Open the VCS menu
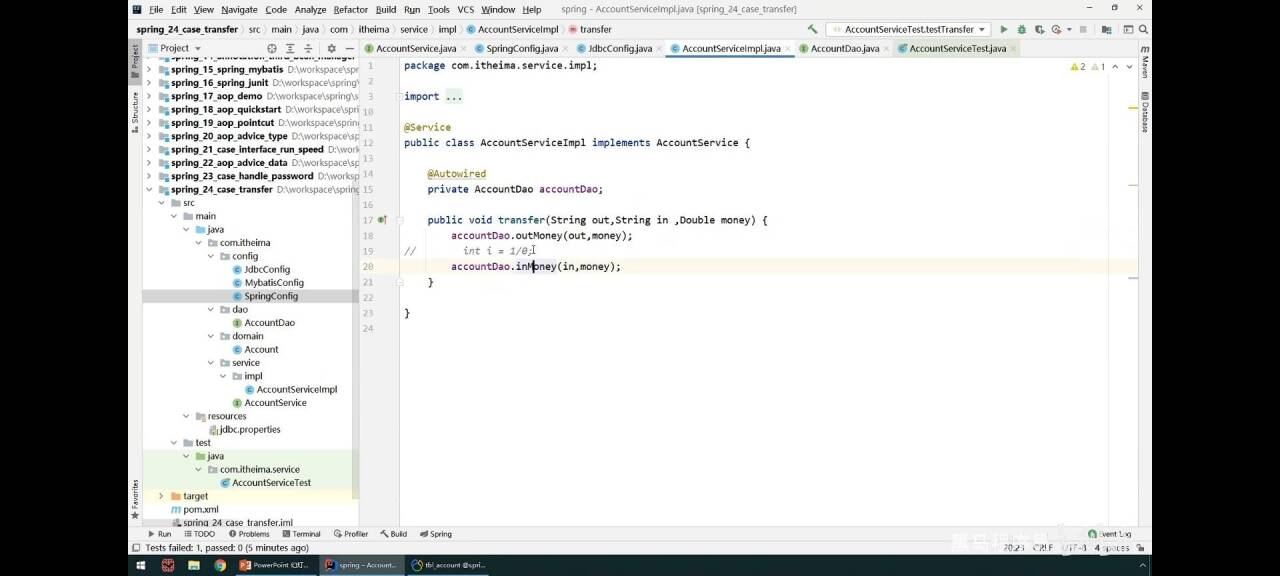 click(x=466, y=9)
